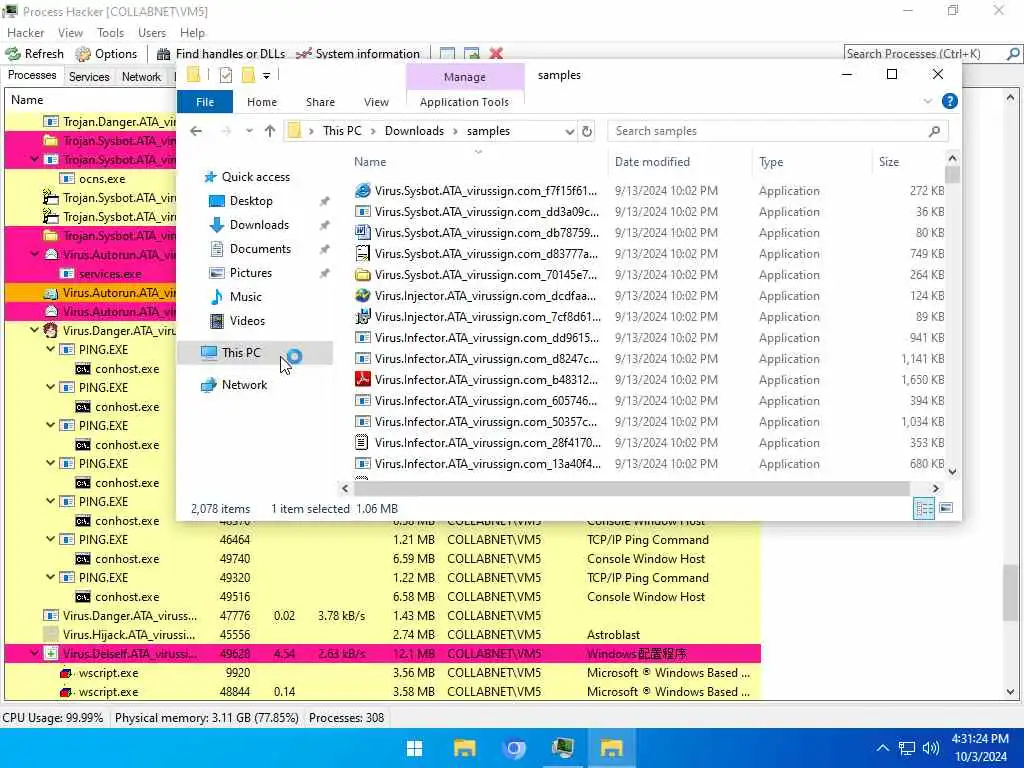1024x768 pixels.
Task: Open the View ribbon tab in Explorer
Action: tap(376, 102)
